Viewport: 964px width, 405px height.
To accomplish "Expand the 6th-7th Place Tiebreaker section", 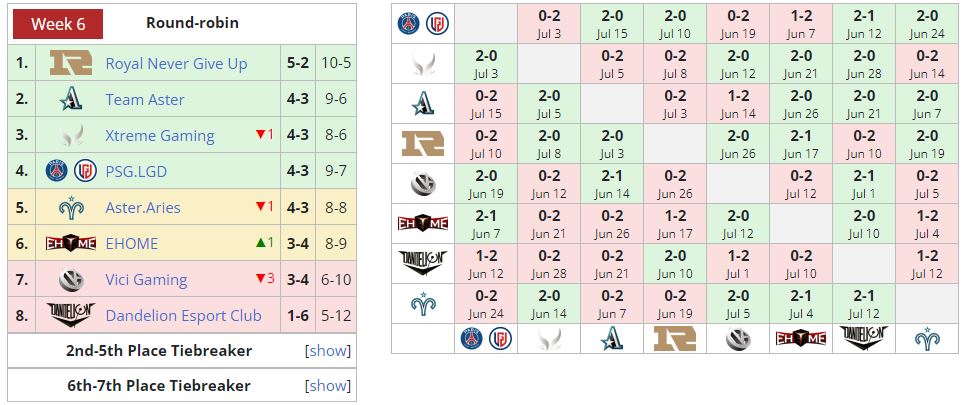I will [x=328, y=386].
